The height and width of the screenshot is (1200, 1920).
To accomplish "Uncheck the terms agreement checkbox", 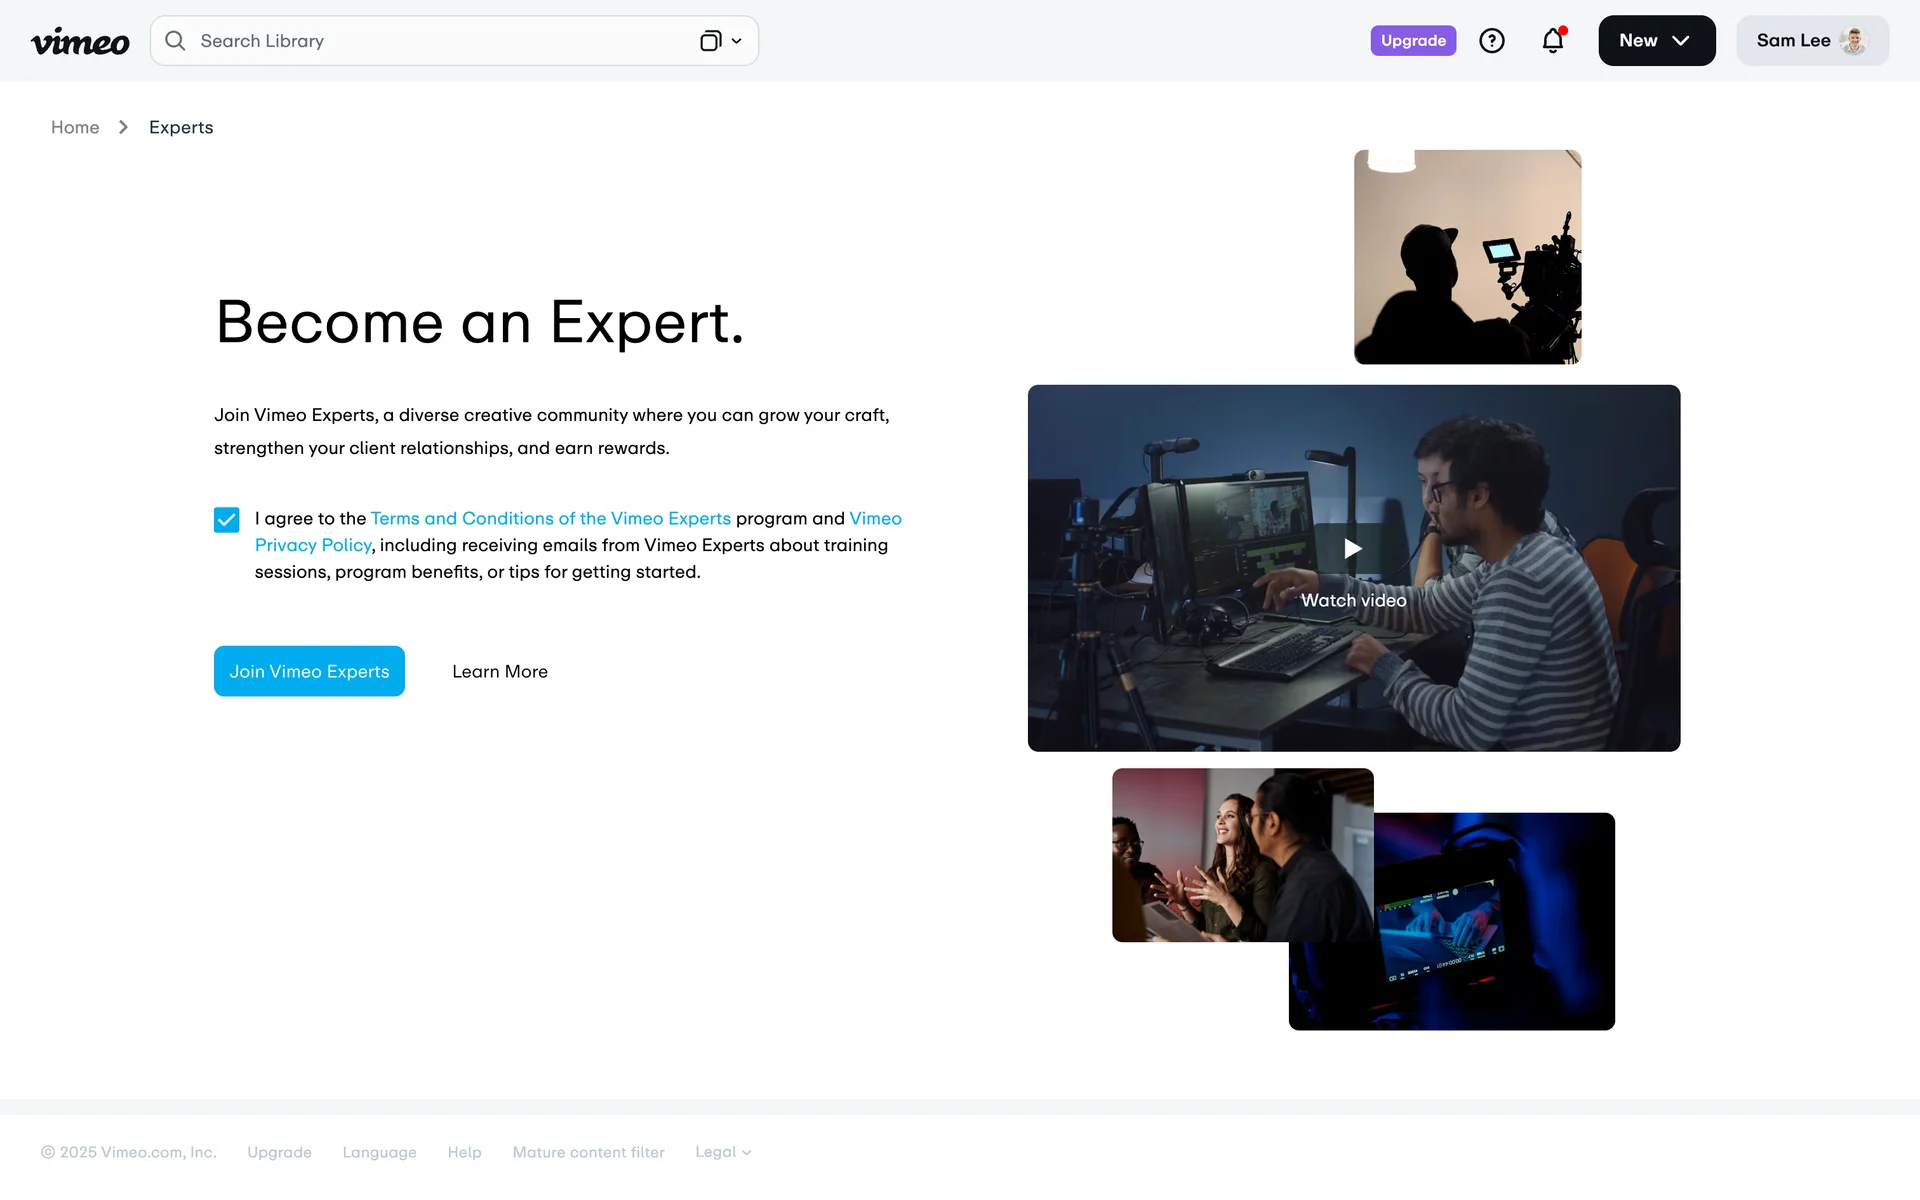I will pos(227,520).
